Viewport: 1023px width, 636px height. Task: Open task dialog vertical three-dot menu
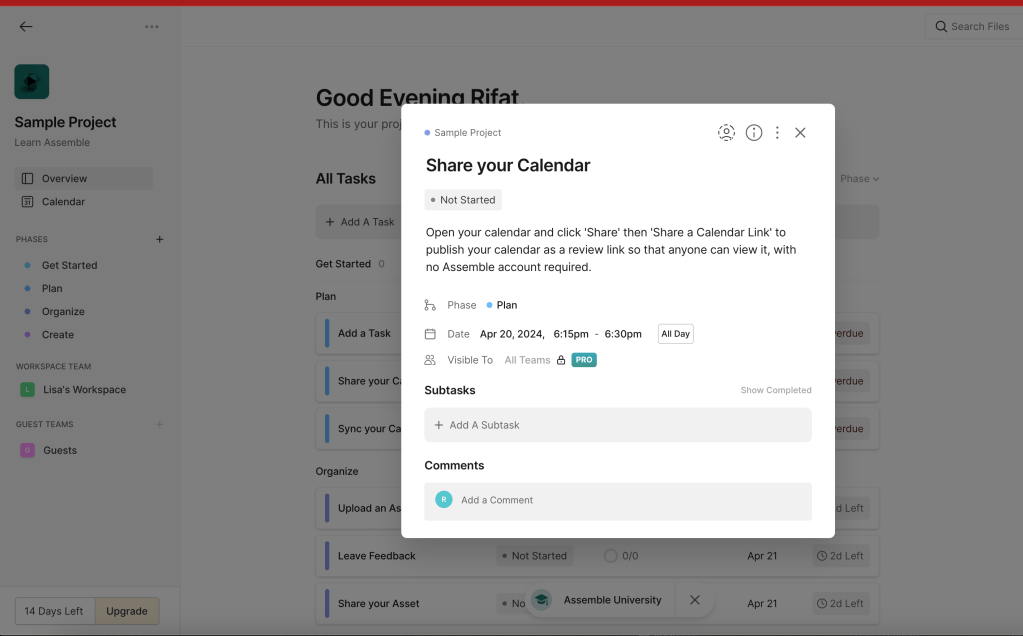coord(777,132)
